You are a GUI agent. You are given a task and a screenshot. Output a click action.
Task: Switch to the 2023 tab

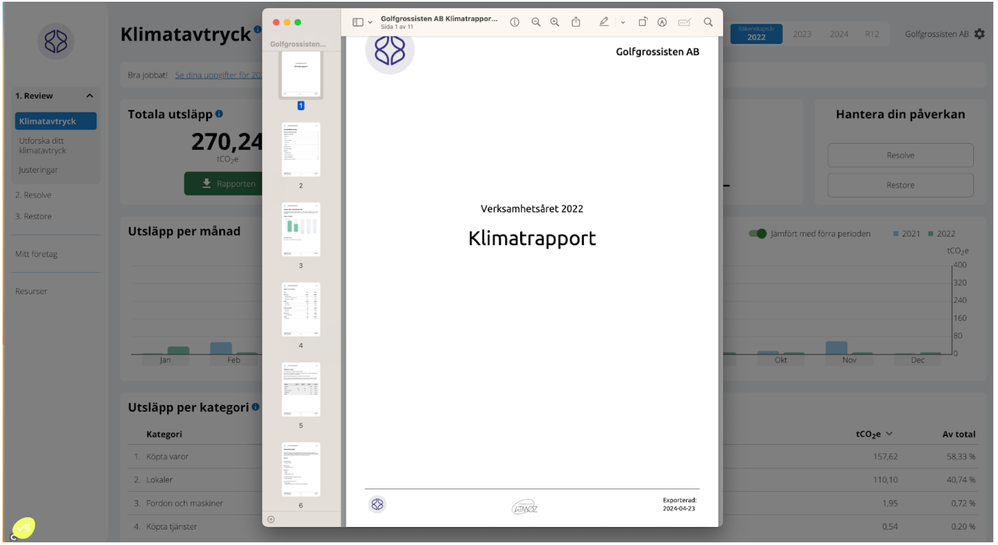[802, 34]
